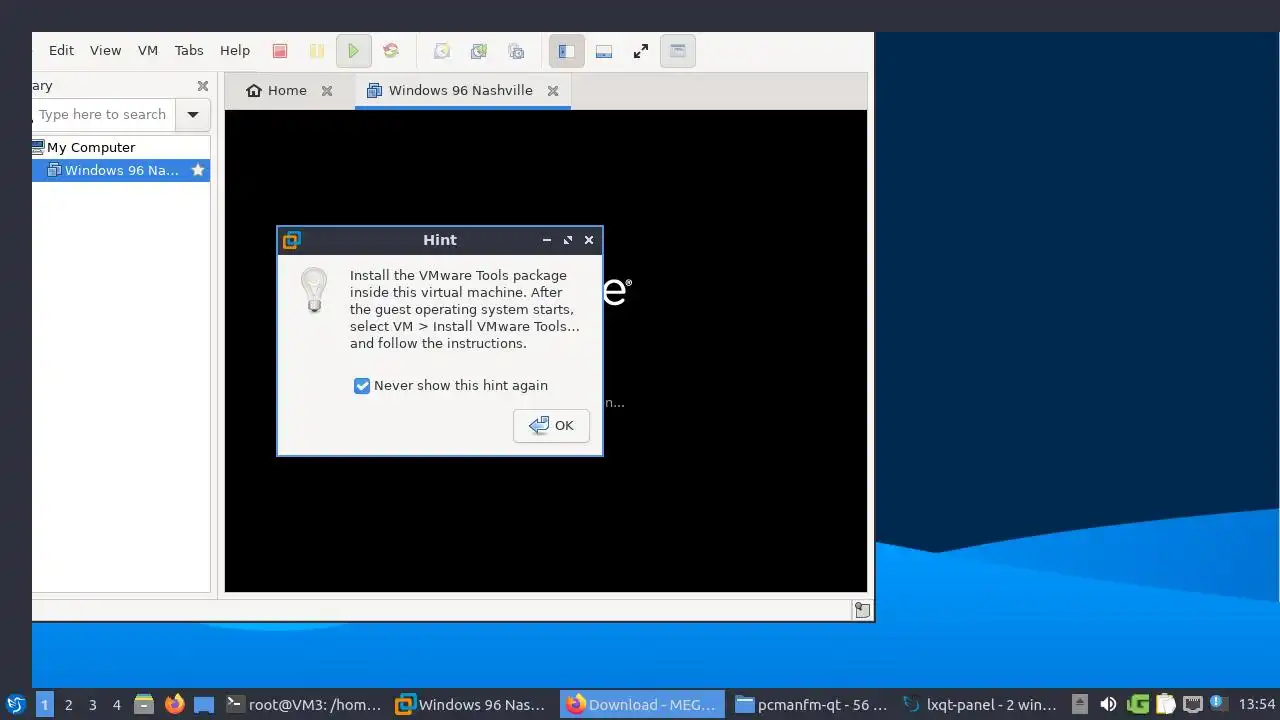Open the Edit menu
1280x720 pixels.
(x=61, y=50)
